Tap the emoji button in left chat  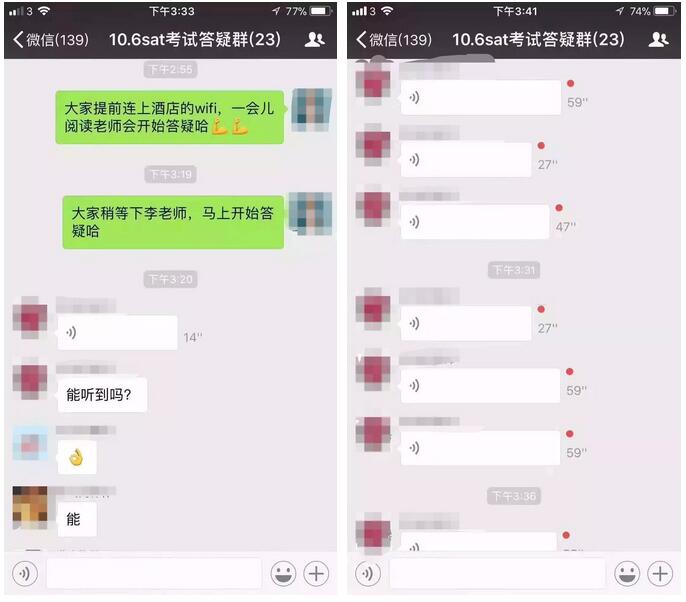(283, 573)
